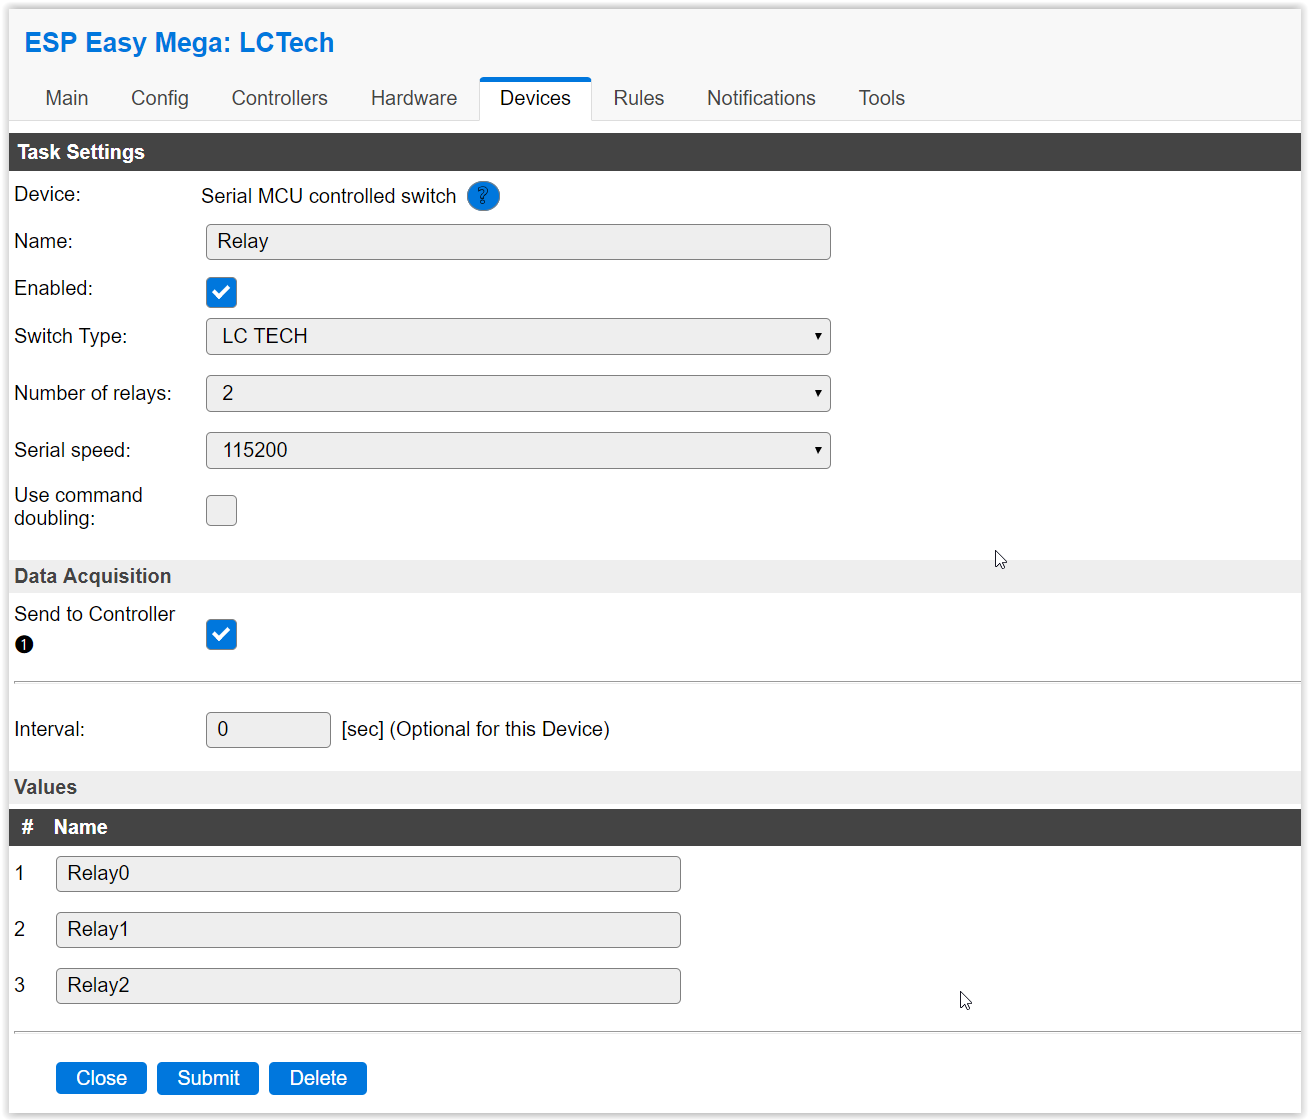Click the Interval input field
This screenshot has width=1309, height=1120.
268,730
